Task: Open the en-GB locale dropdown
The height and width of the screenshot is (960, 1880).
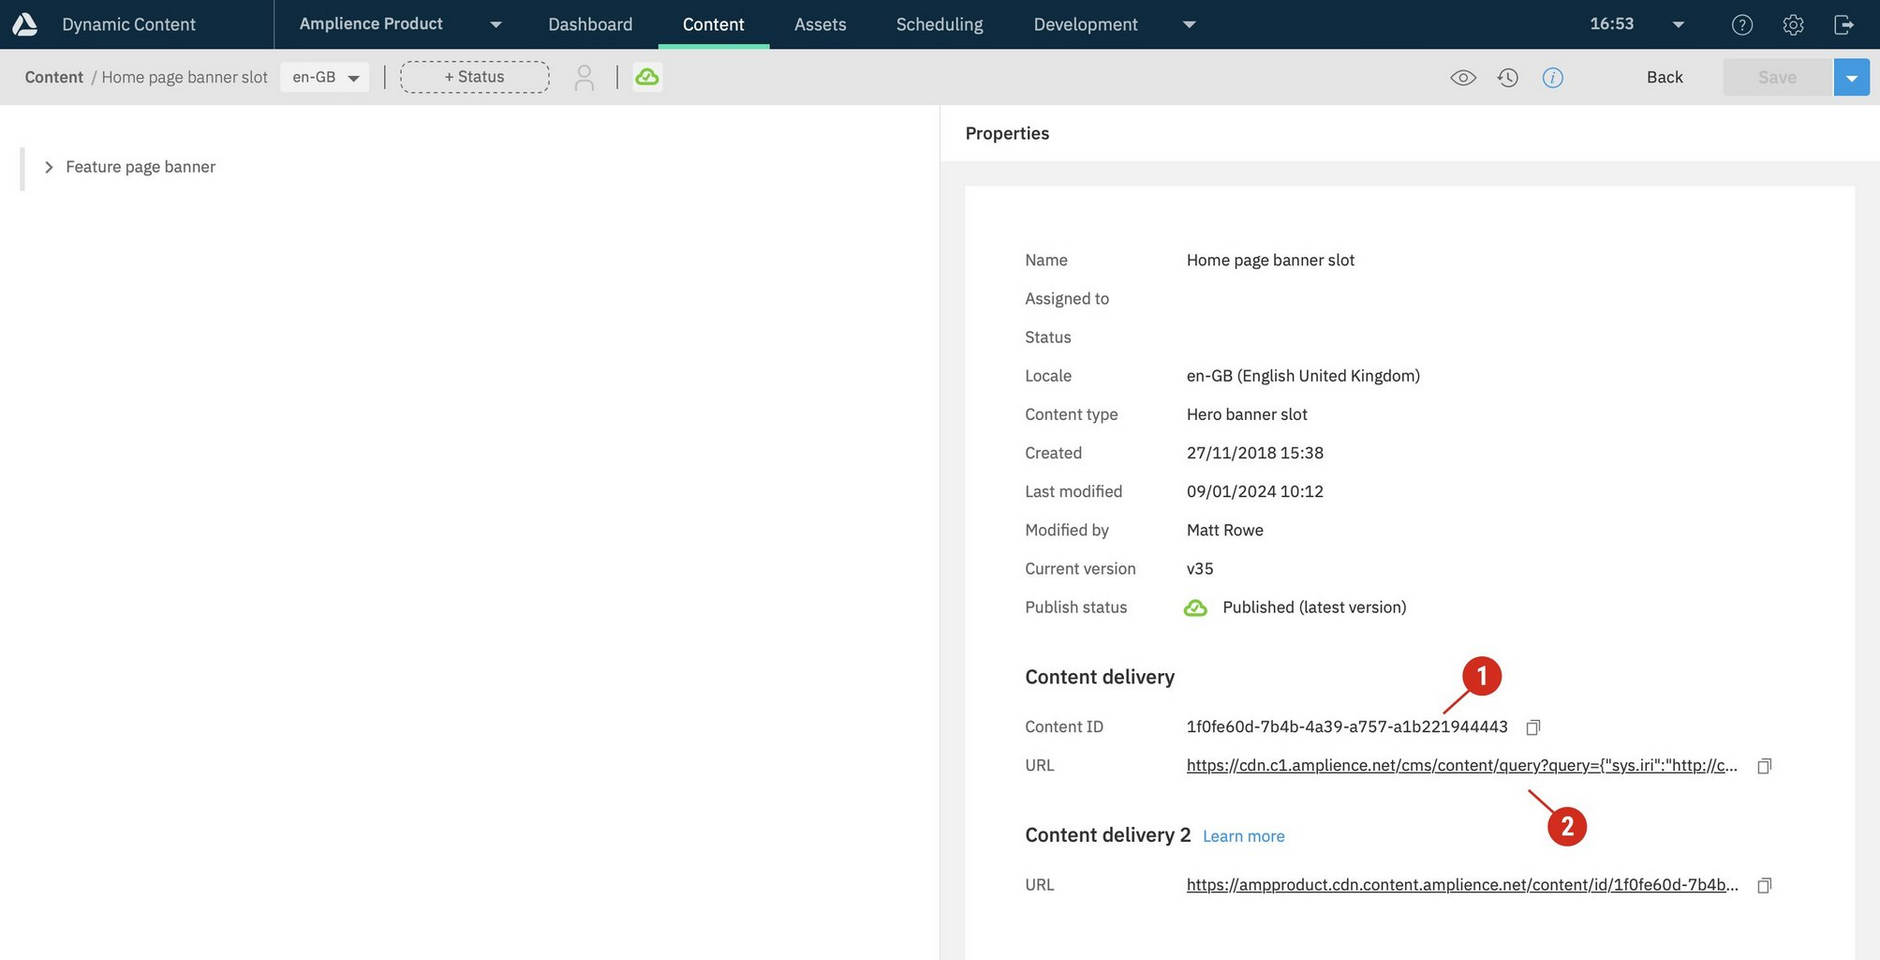Action: pyautogui.click(x=325, y=77)
